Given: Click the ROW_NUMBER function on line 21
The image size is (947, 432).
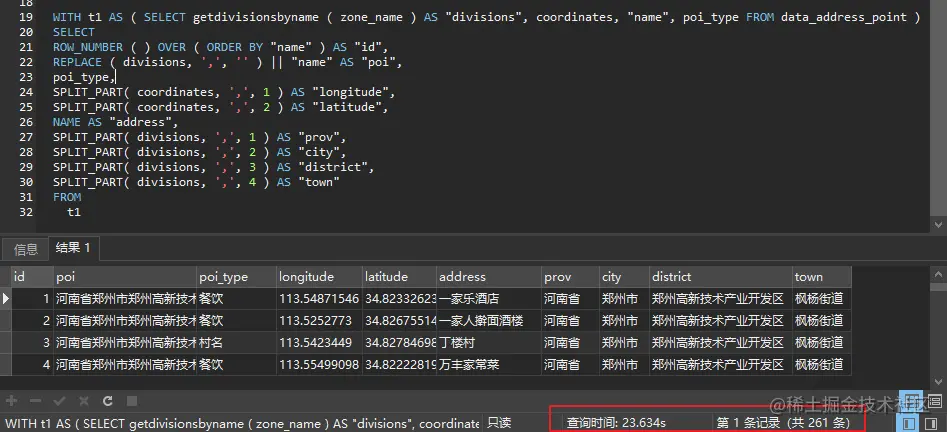Looking at the screenshot, I should point(88,47).
